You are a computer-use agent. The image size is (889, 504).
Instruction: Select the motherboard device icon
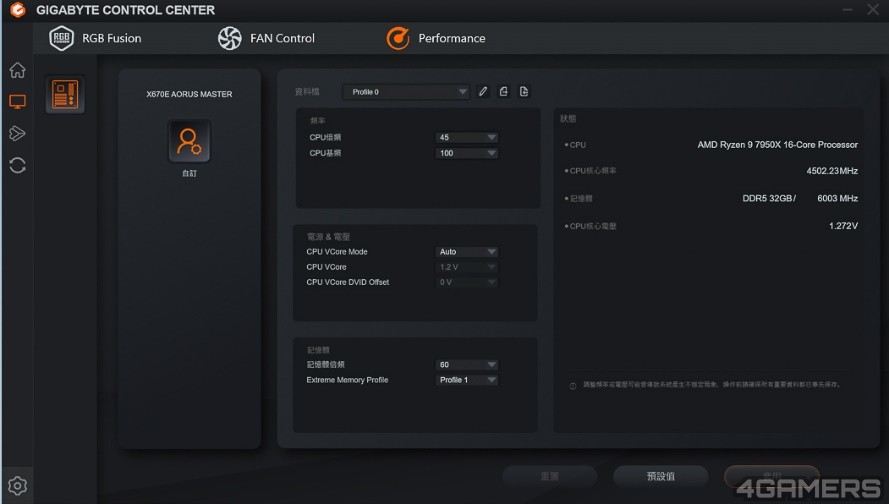(65, 94)
